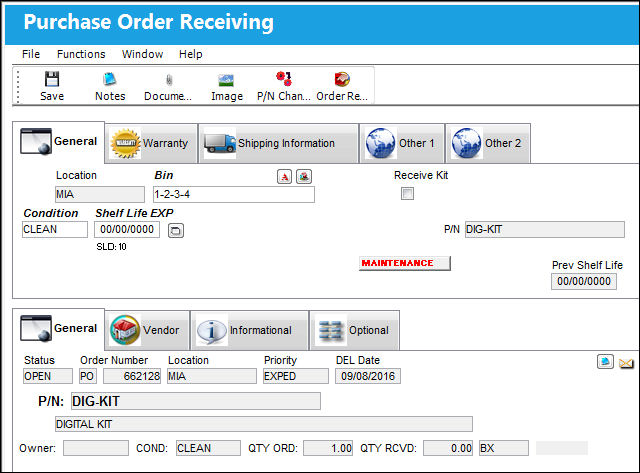Click the Prev Shelf Life date field
This screenshot has width=640, height=473.
coord(584,282)
